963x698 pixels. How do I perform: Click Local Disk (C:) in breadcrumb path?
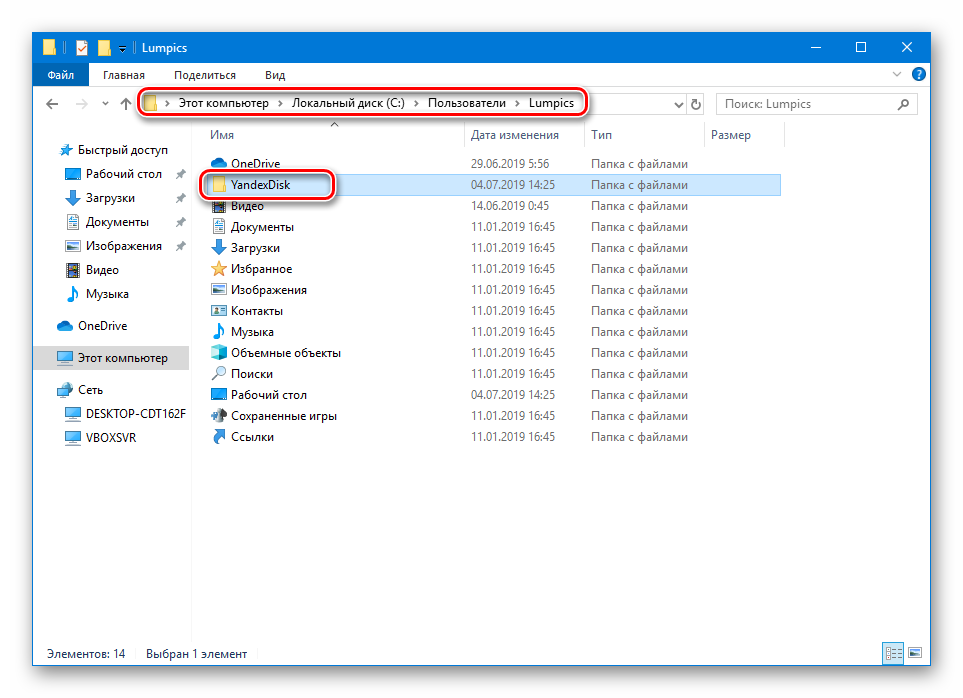tap(347, 103)
